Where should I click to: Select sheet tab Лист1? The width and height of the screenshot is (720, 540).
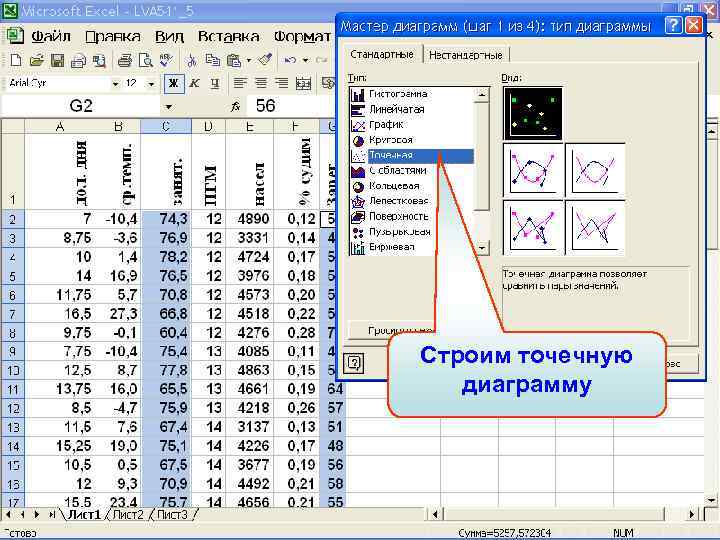click(x=84, y=515)
